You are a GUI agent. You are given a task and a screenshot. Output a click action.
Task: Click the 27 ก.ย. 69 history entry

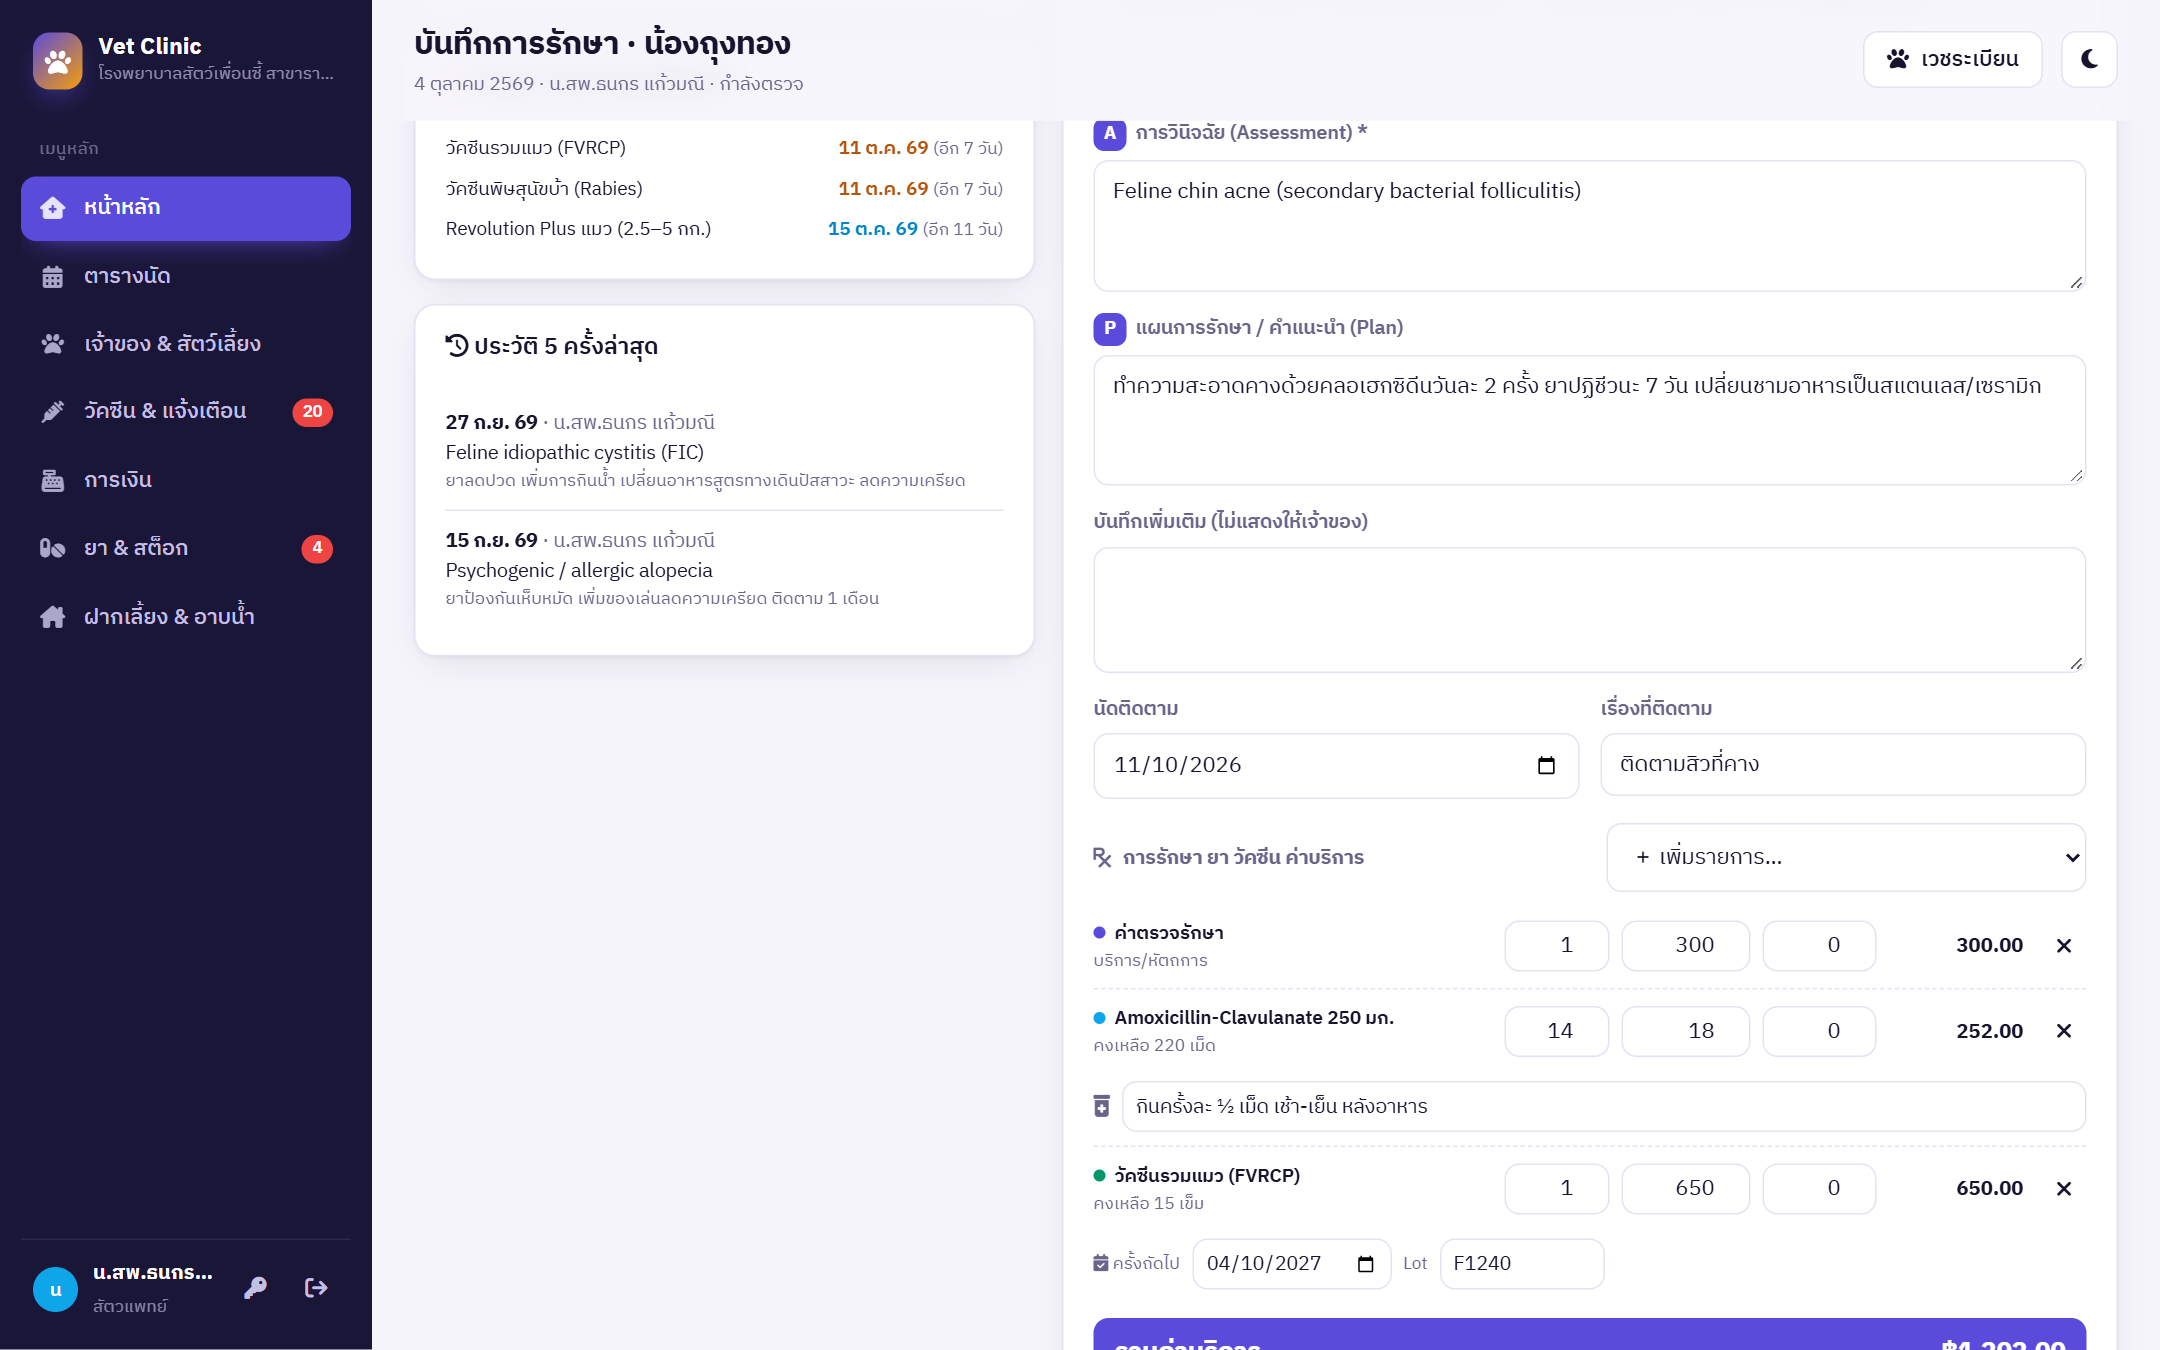pyautogui.click(x=724, y=451)
